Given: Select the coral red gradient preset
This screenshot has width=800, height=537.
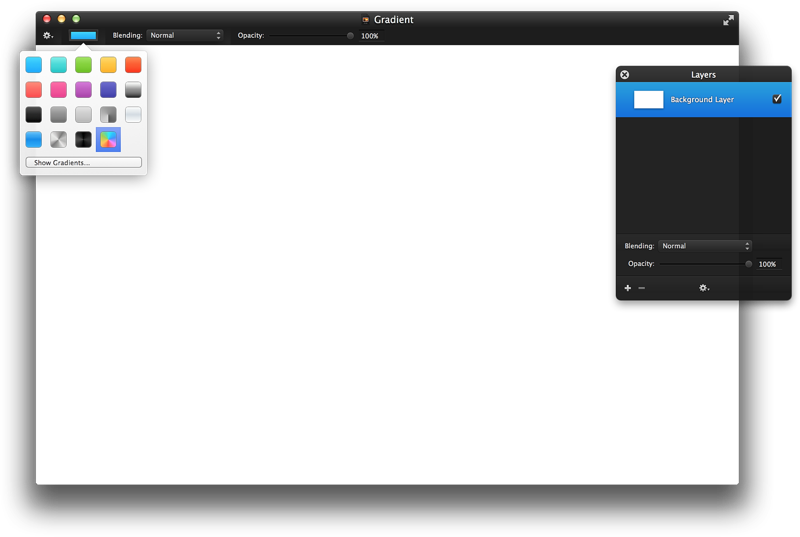Looking at the screenshot, I should [34, 90].
